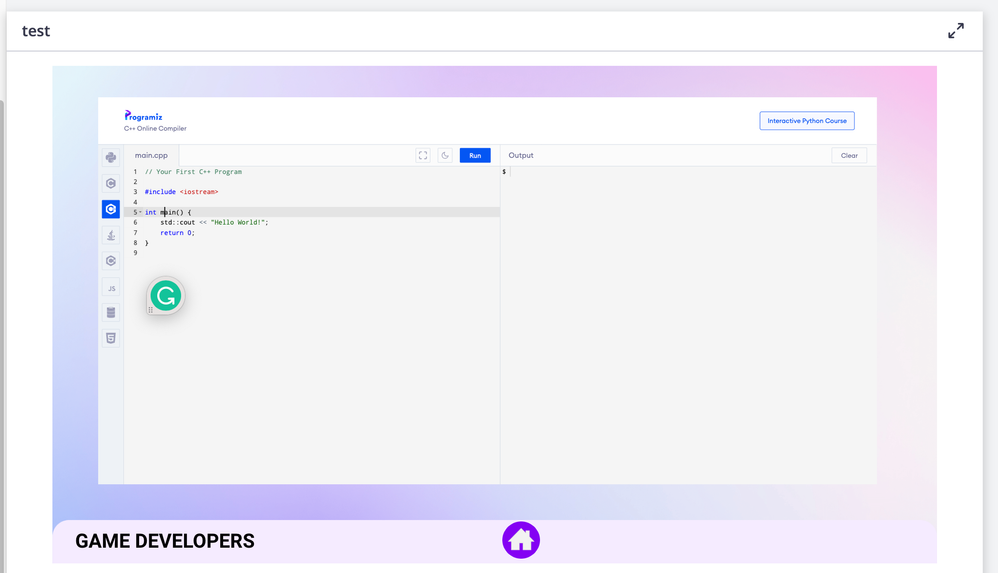Image resolution: width=998 pixels, height=573 pixels.
Task: Select the SQL database icon
Action: (x=111, y=313)
